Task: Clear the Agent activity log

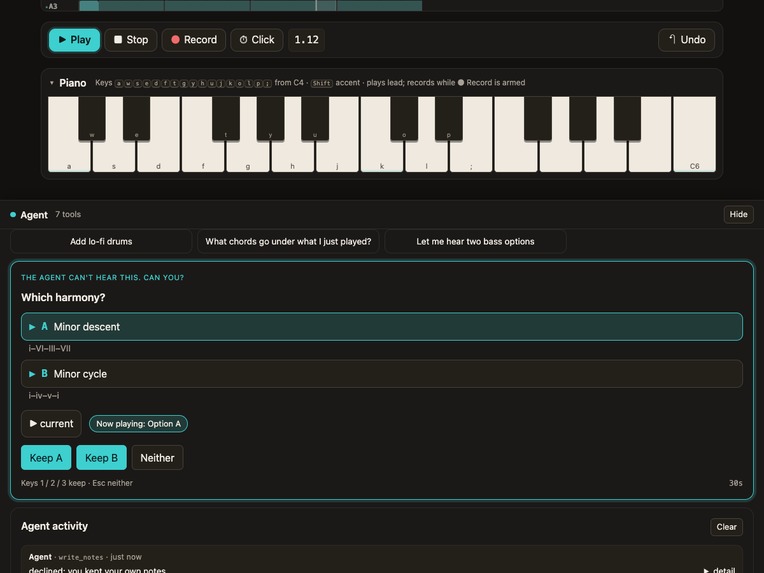Action: click(726, 527)
